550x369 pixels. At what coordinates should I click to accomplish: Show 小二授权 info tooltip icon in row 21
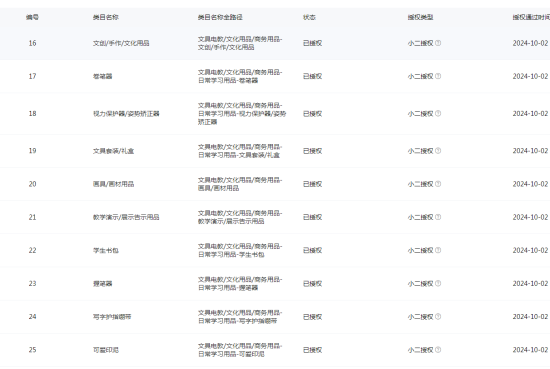tap(438, 217)
